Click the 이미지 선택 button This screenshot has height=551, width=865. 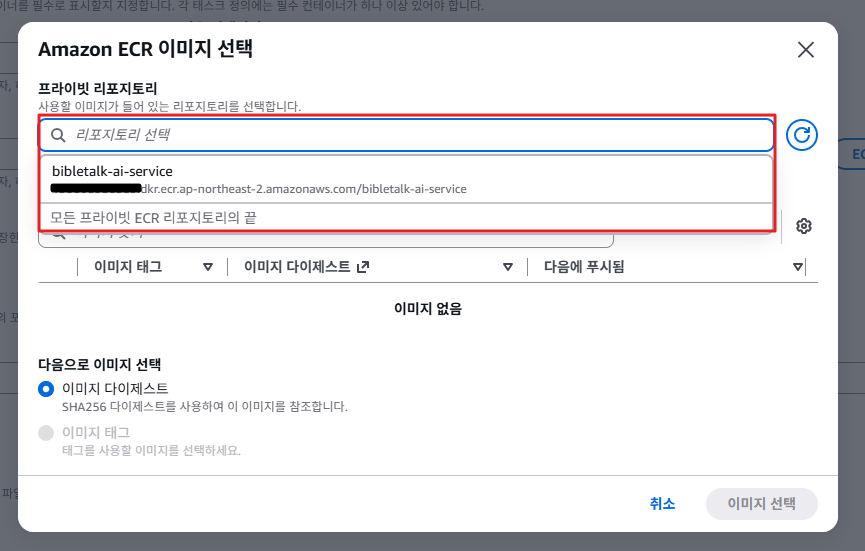[761, 504]
